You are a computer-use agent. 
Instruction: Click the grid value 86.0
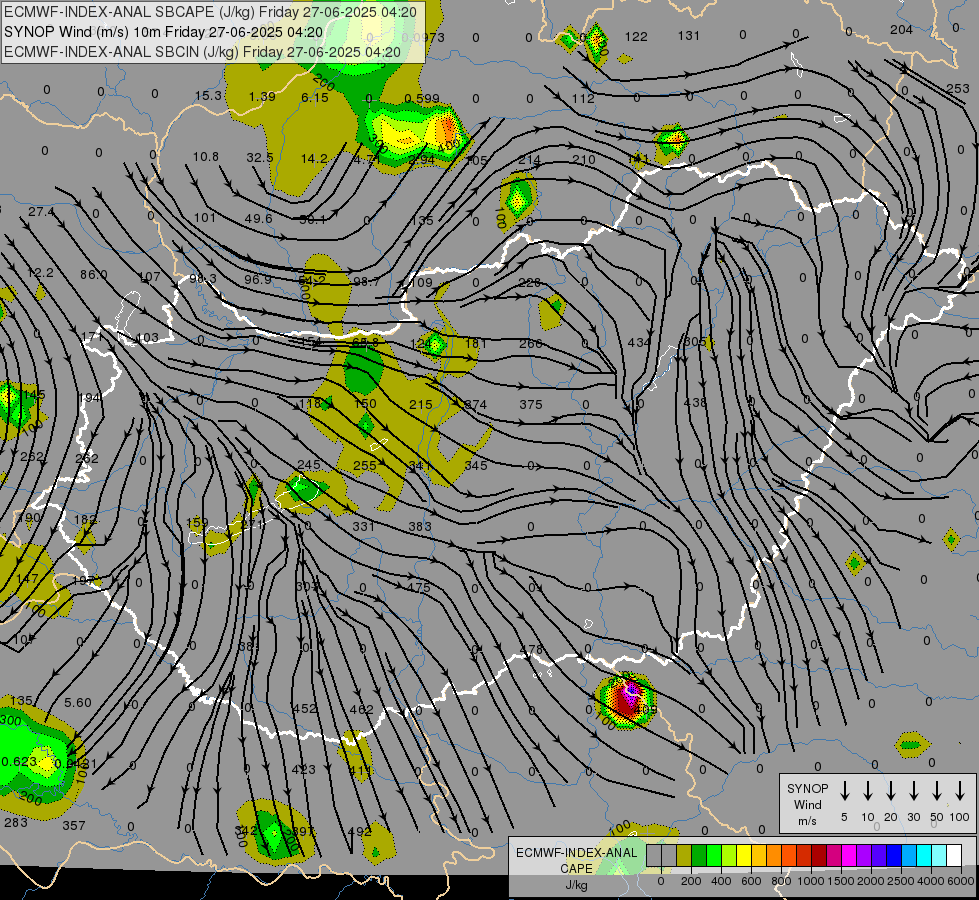[x=94, y=274]
